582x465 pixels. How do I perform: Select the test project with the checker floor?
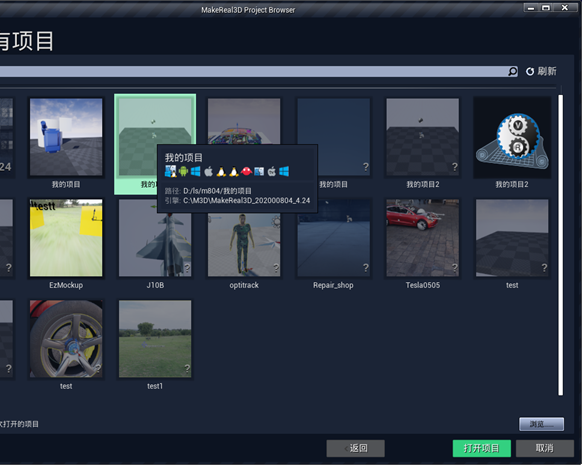[512, 244]
